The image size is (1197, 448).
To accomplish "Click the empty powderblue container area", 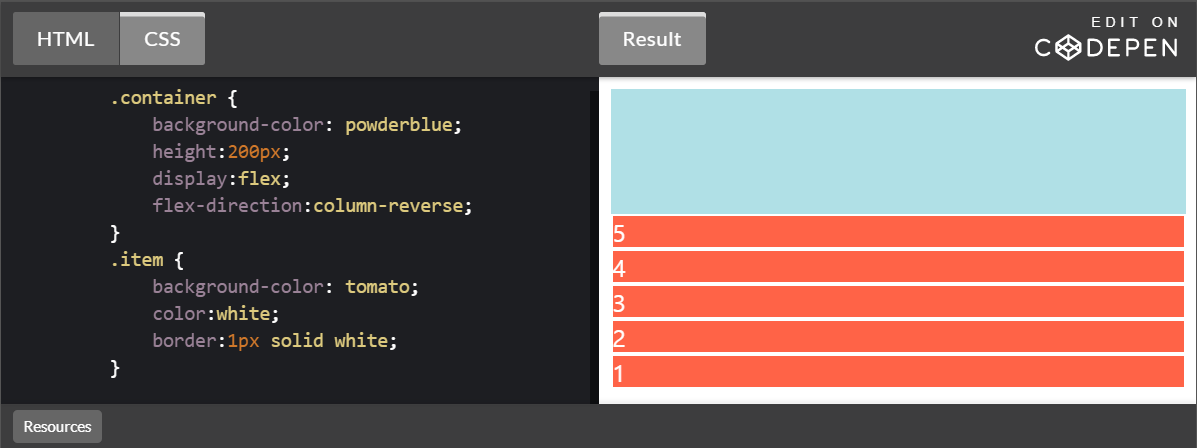I will pos(897,150).
